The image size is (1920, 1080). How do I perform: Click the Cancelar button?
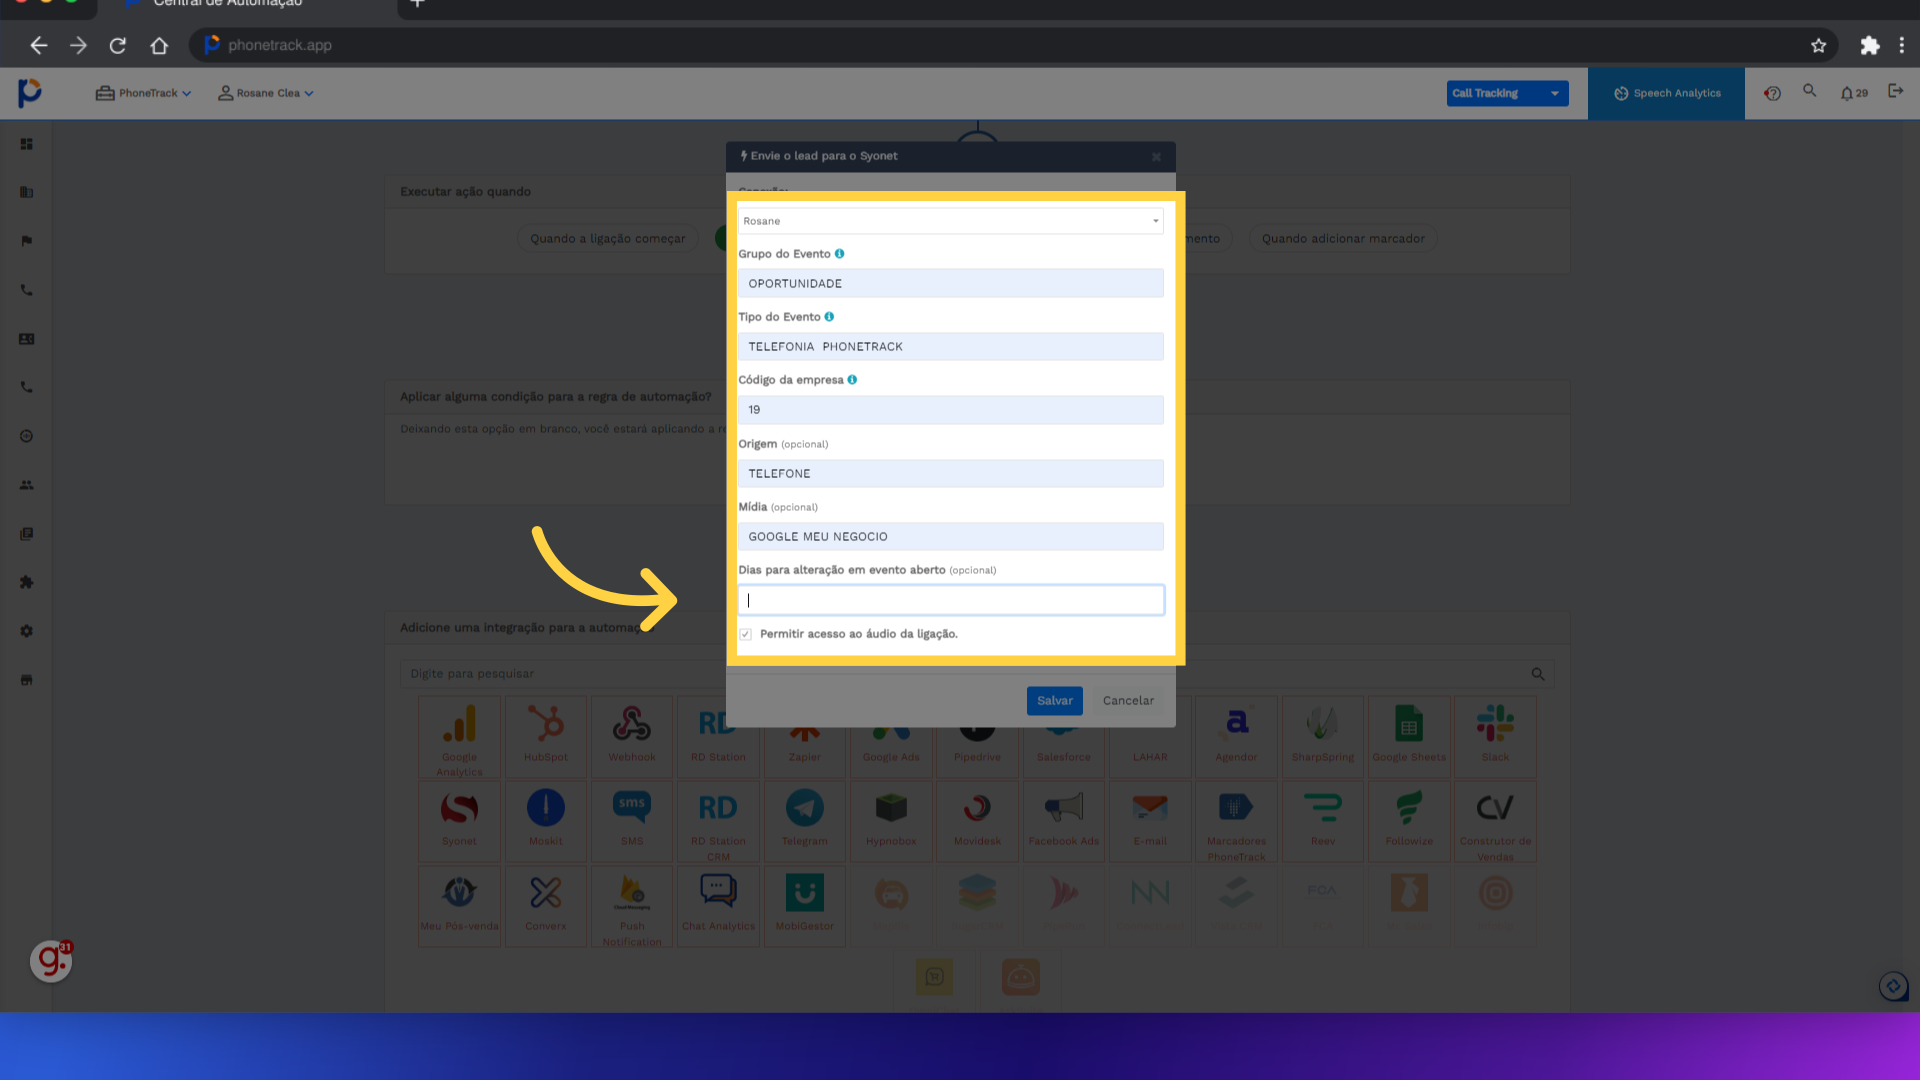(x=1128, y=701)
